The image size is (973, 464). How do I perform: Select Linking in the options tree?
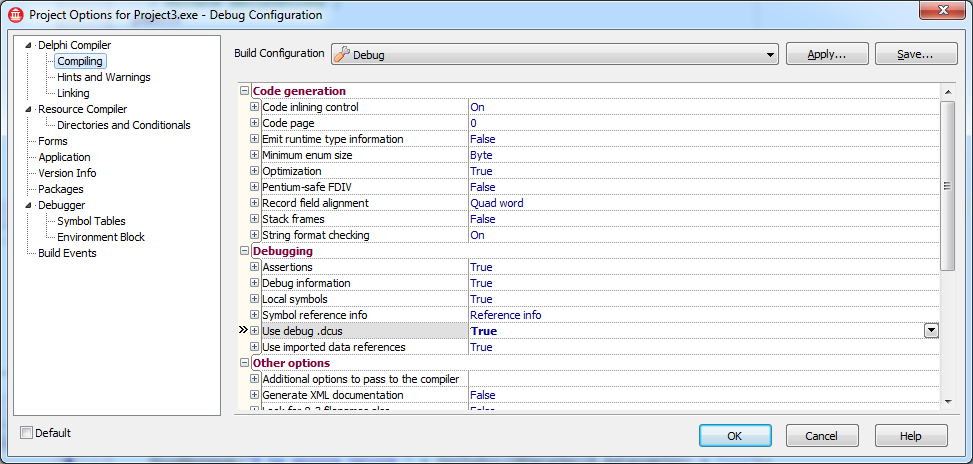pyautogui.click(x=73, y=94)
